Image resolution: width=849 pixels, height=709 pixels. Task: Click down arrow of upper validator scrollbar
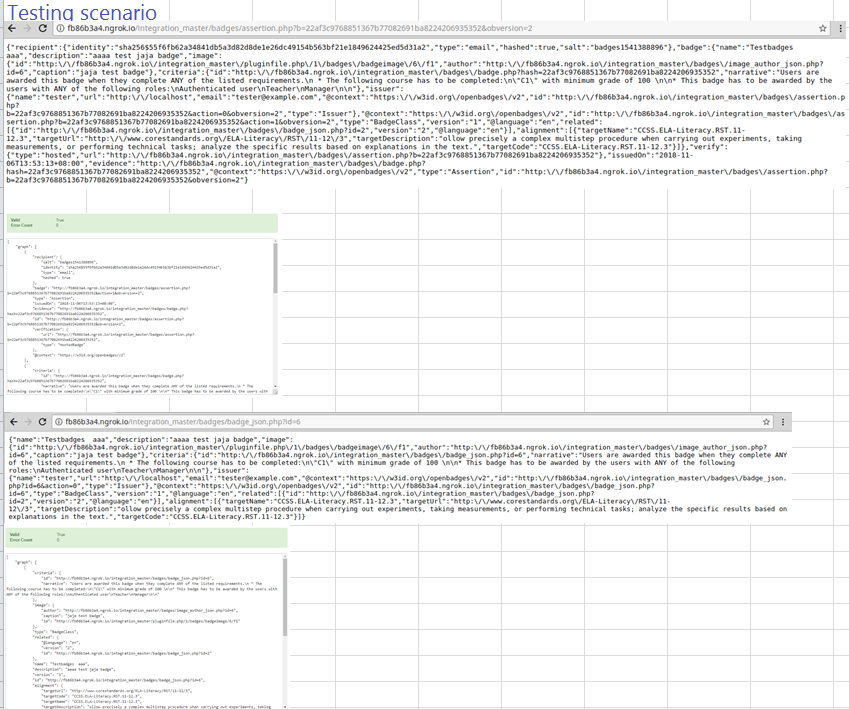276,387
